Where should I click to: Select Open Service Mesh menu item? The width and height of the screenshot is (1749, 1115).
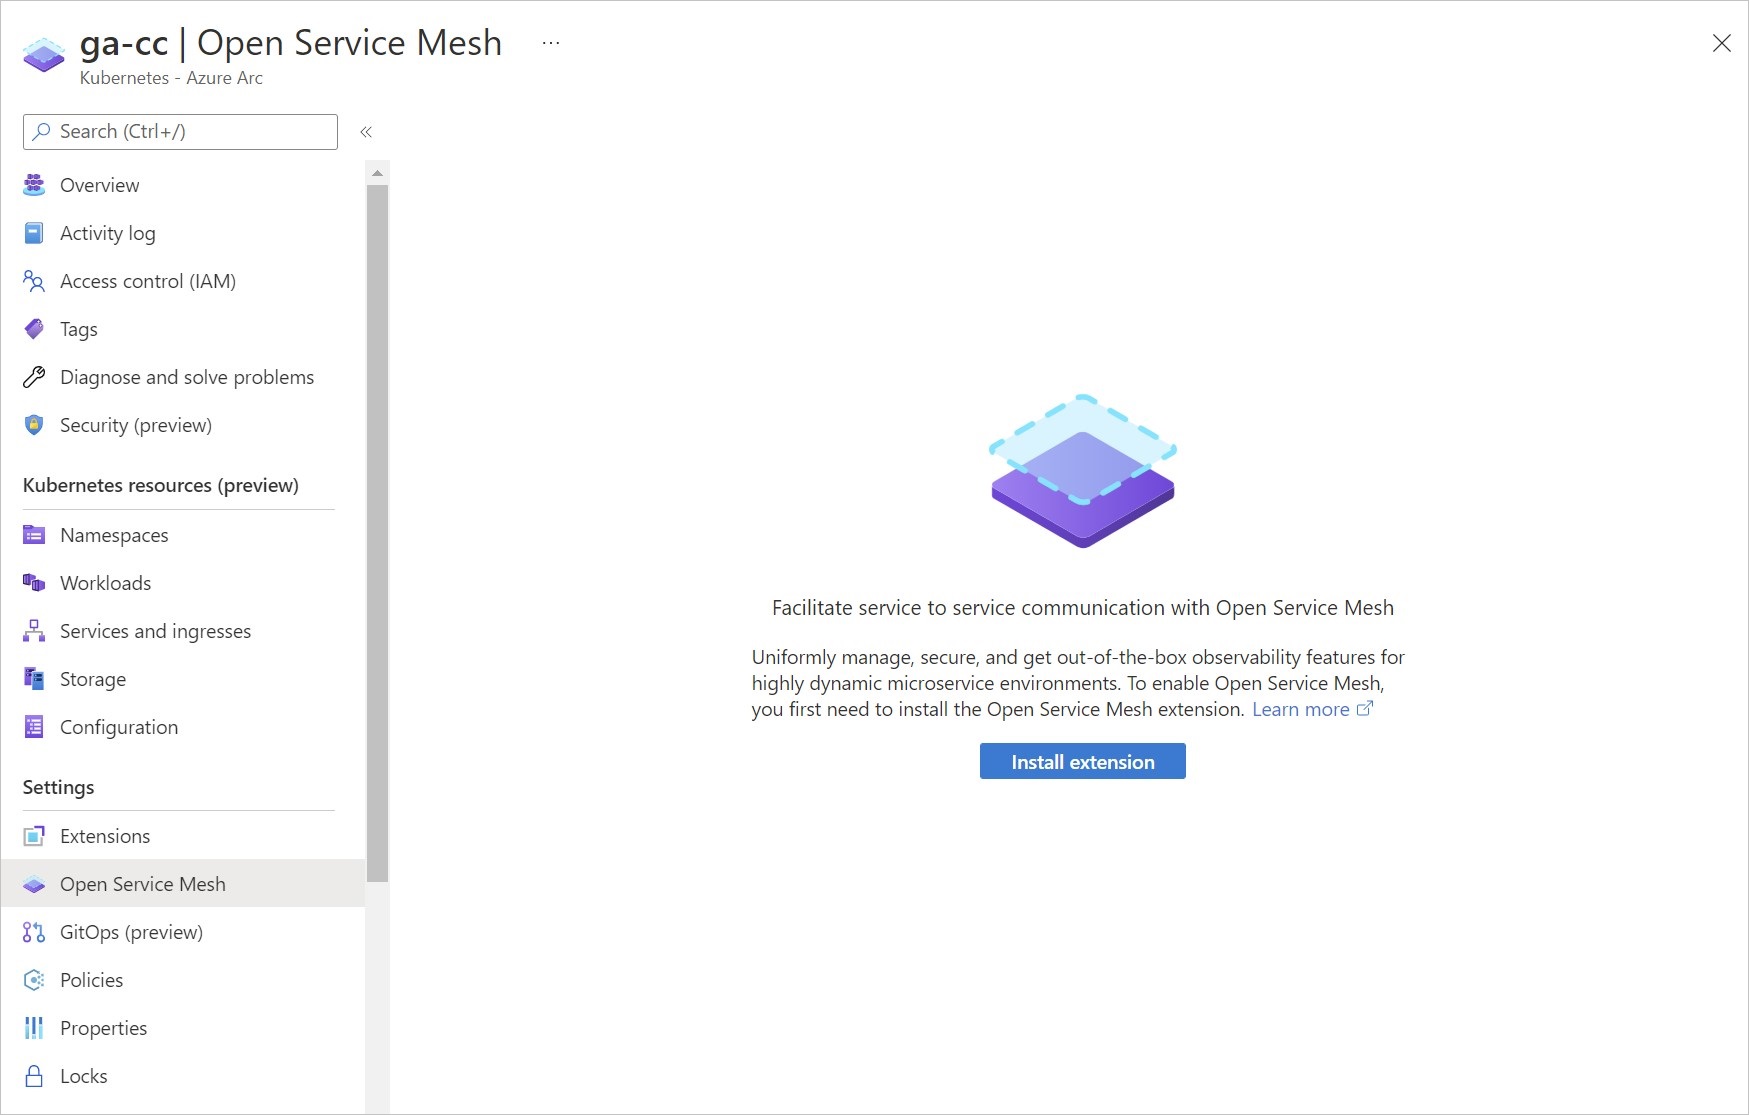coord(183,884)
